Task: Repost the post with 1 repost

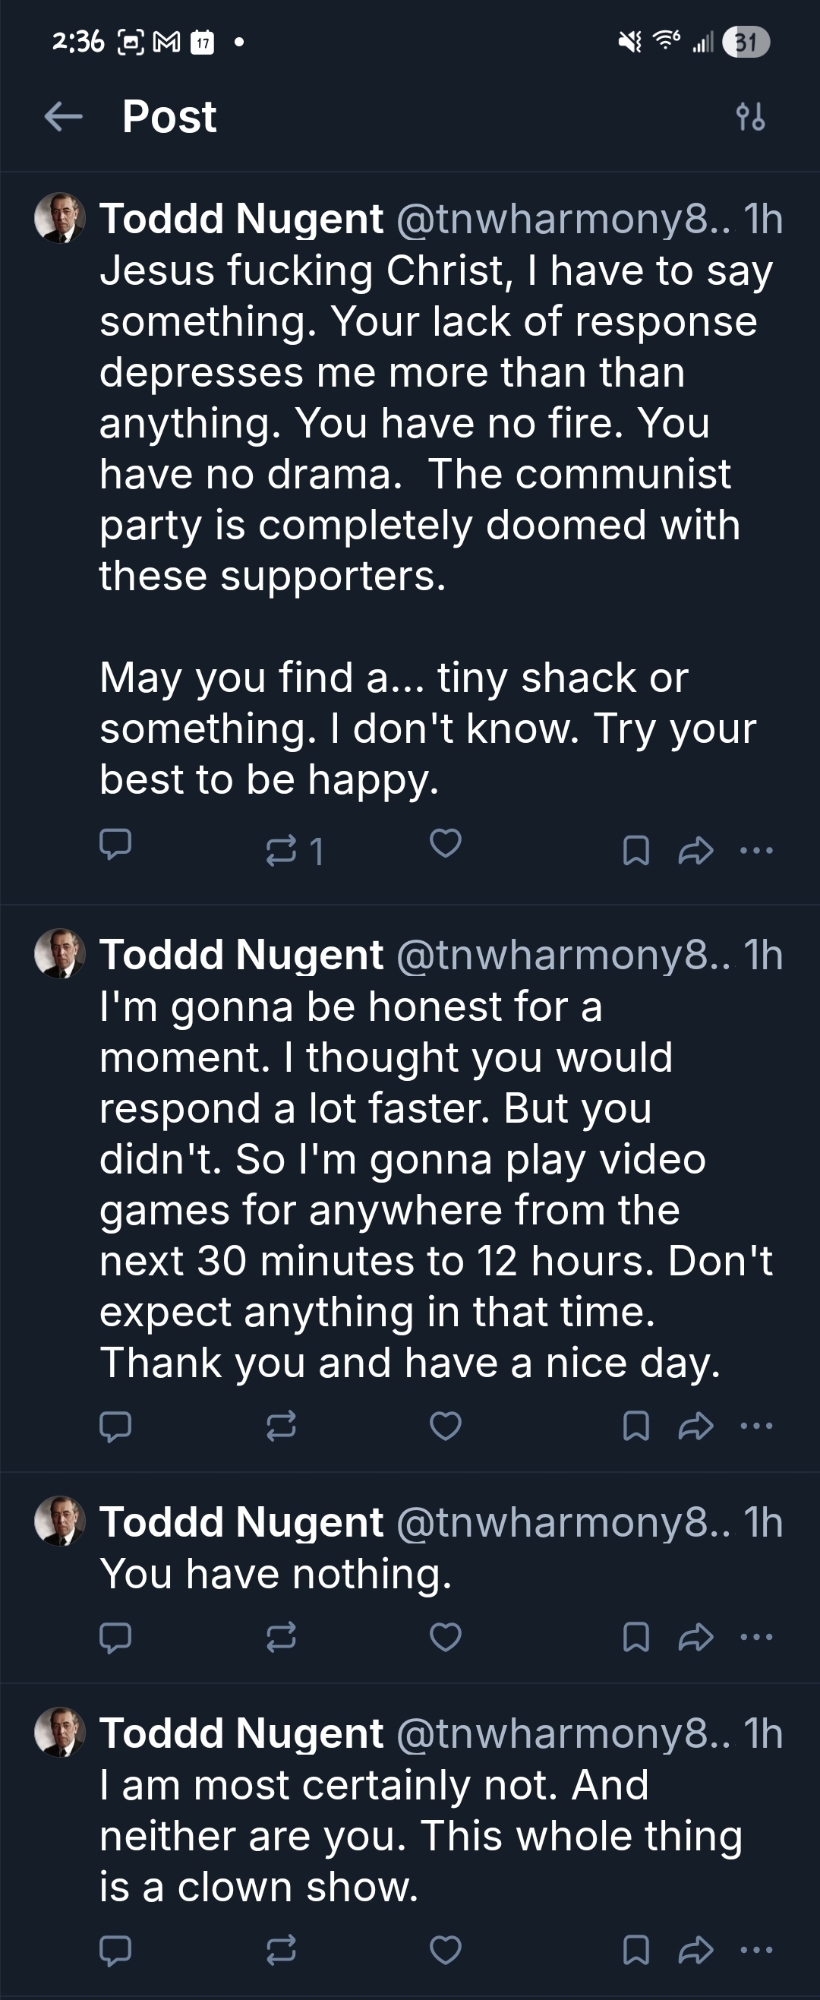Action: point(281,851)
